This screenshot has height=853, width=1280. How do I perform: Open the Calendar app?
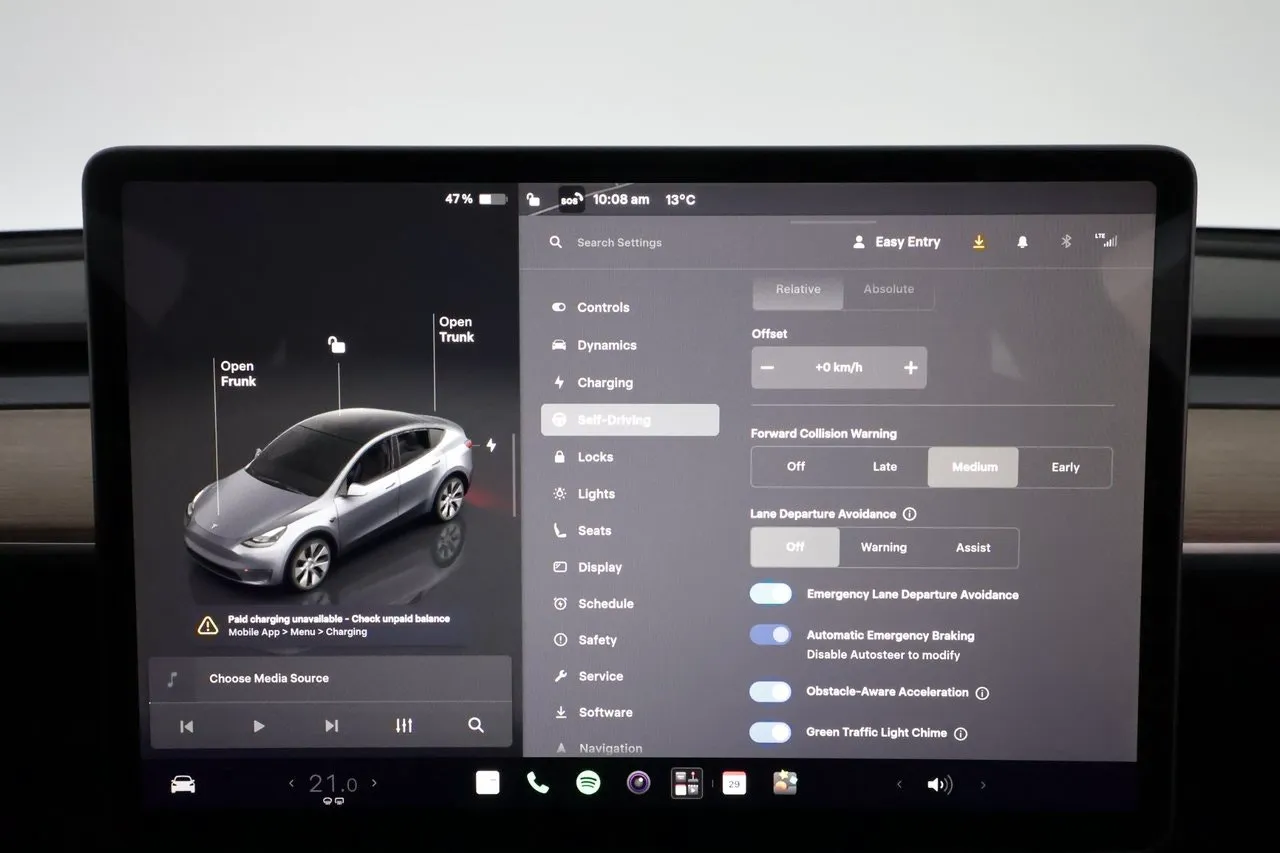tap(734, 783)
